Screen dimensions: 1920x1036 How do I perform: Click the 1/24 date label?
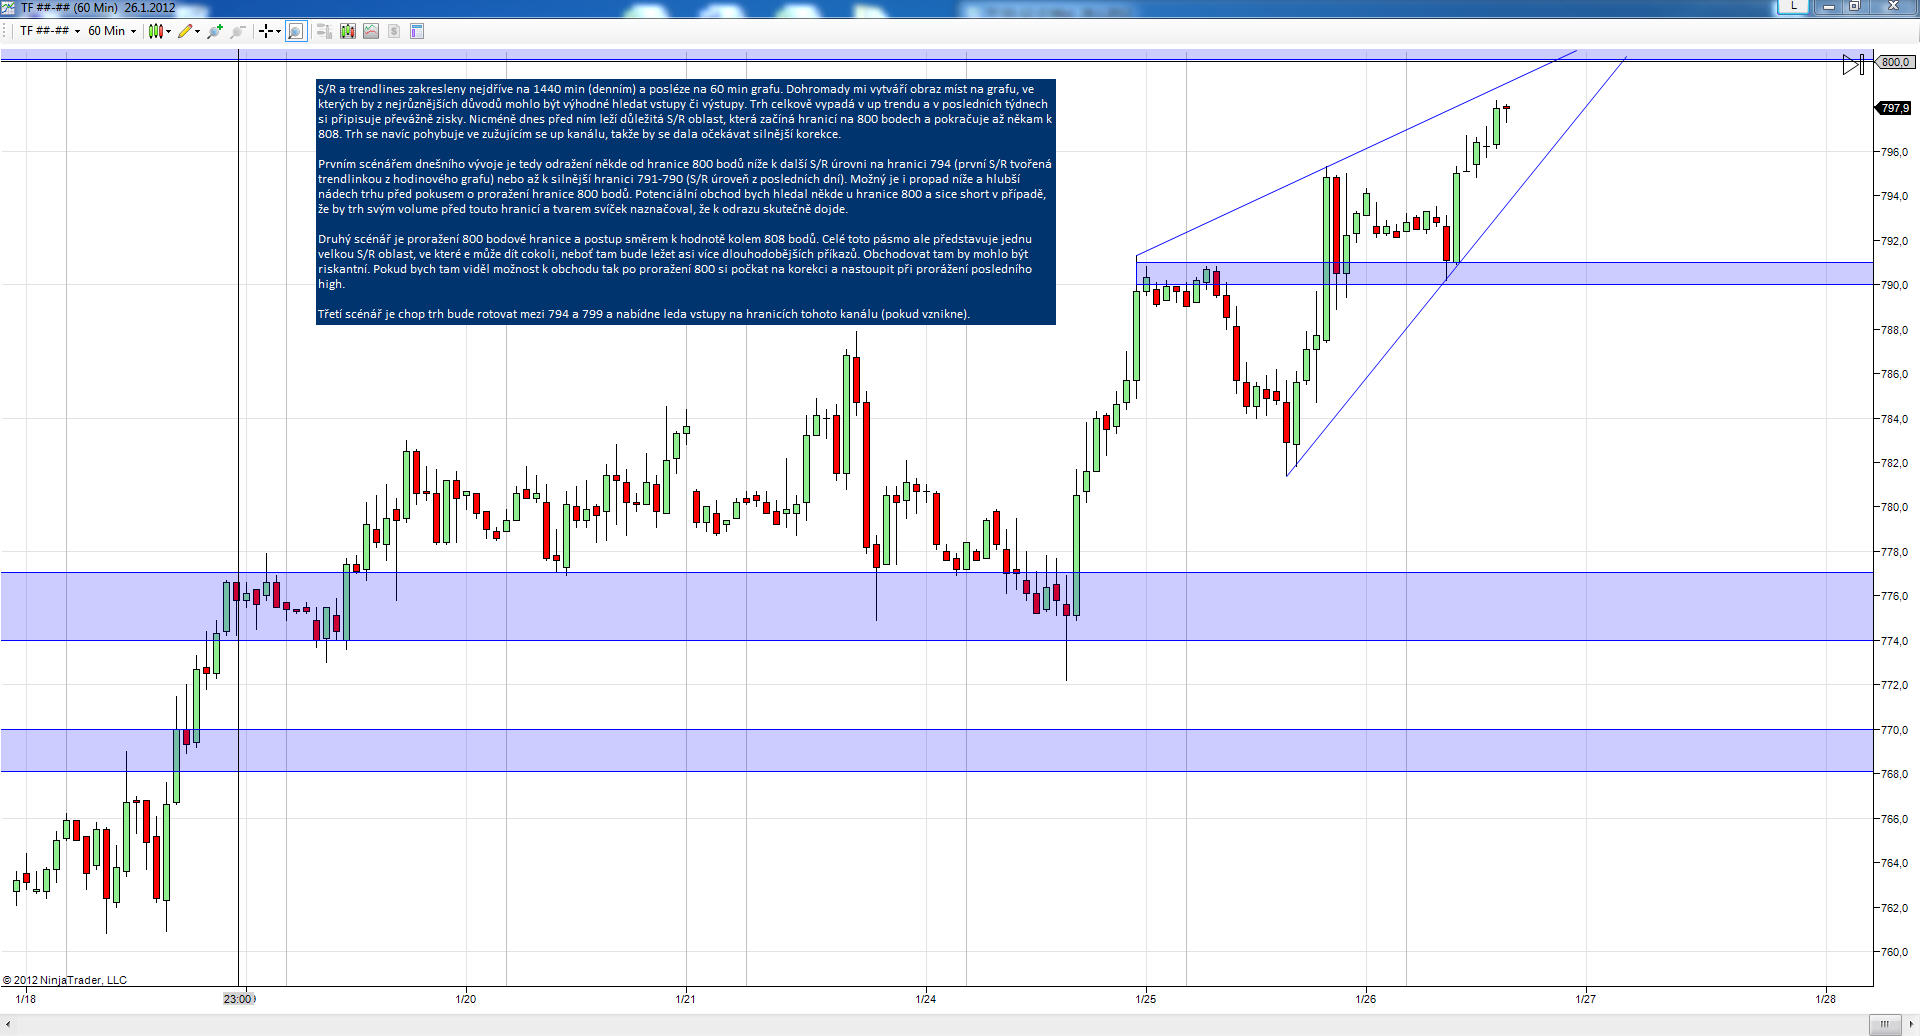926,998
